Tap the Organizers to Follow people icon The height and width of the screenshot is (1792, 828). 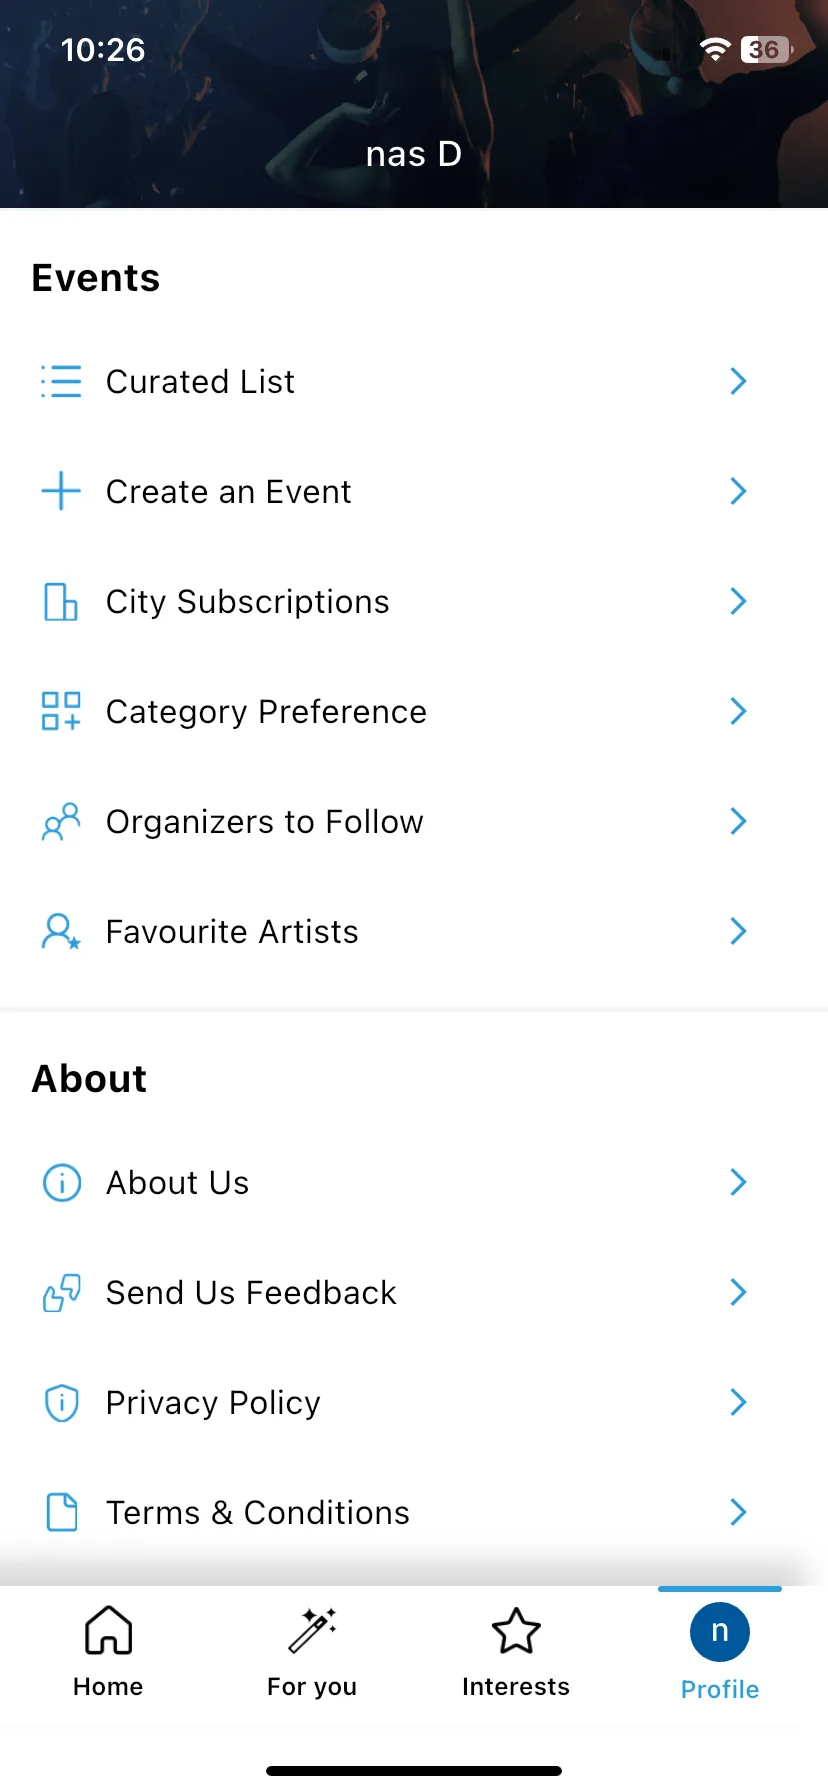pyautogui.click(x=61, y=821)
